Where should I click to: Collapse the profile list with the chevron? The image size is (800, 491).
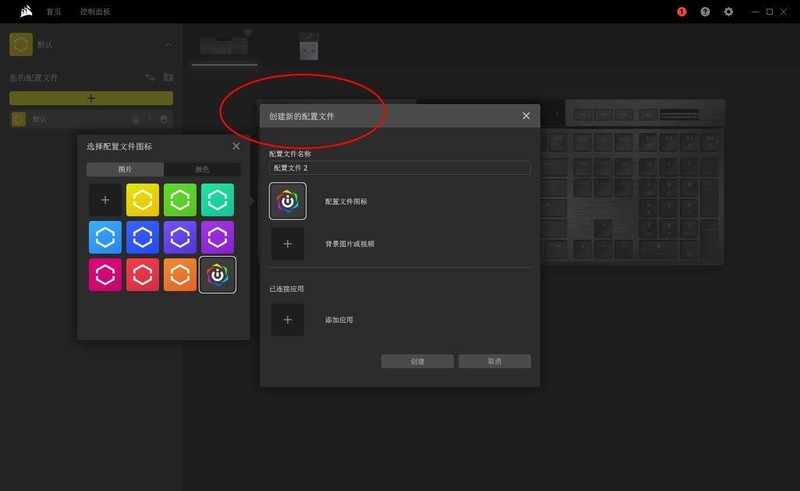click(168, 45)
